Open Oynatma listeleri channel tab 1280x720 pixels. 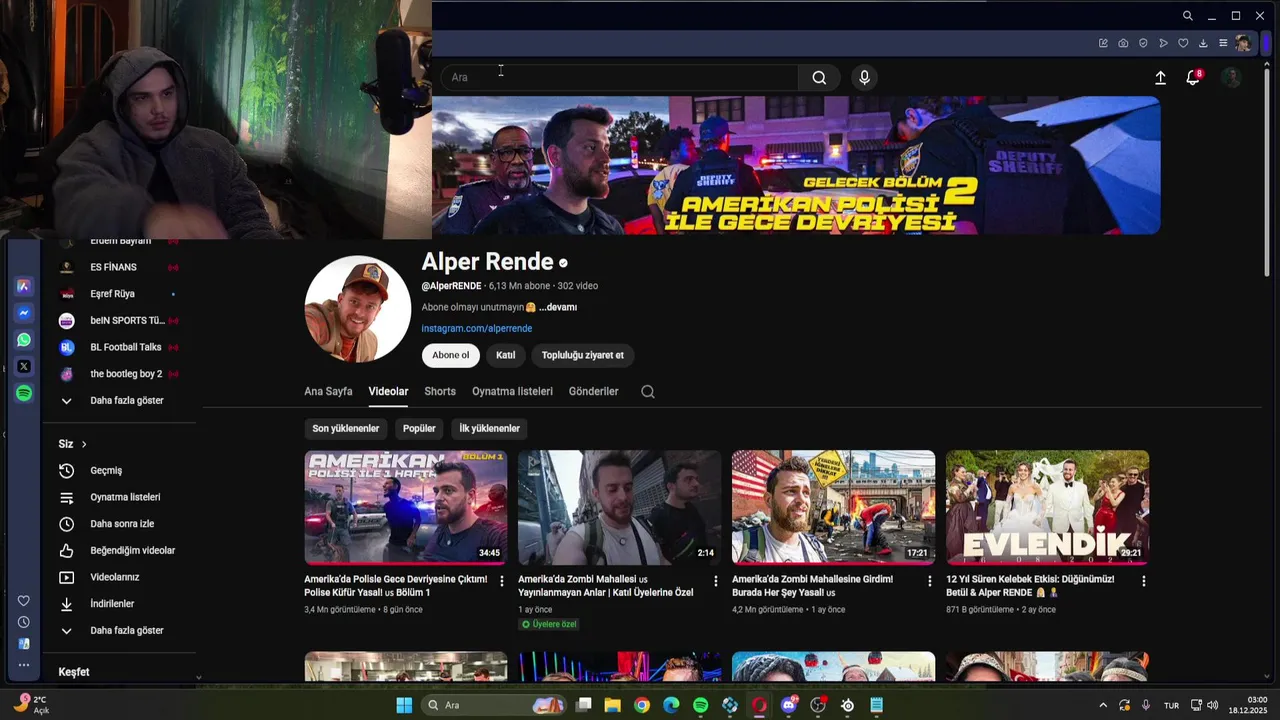(x=512, y=392)
